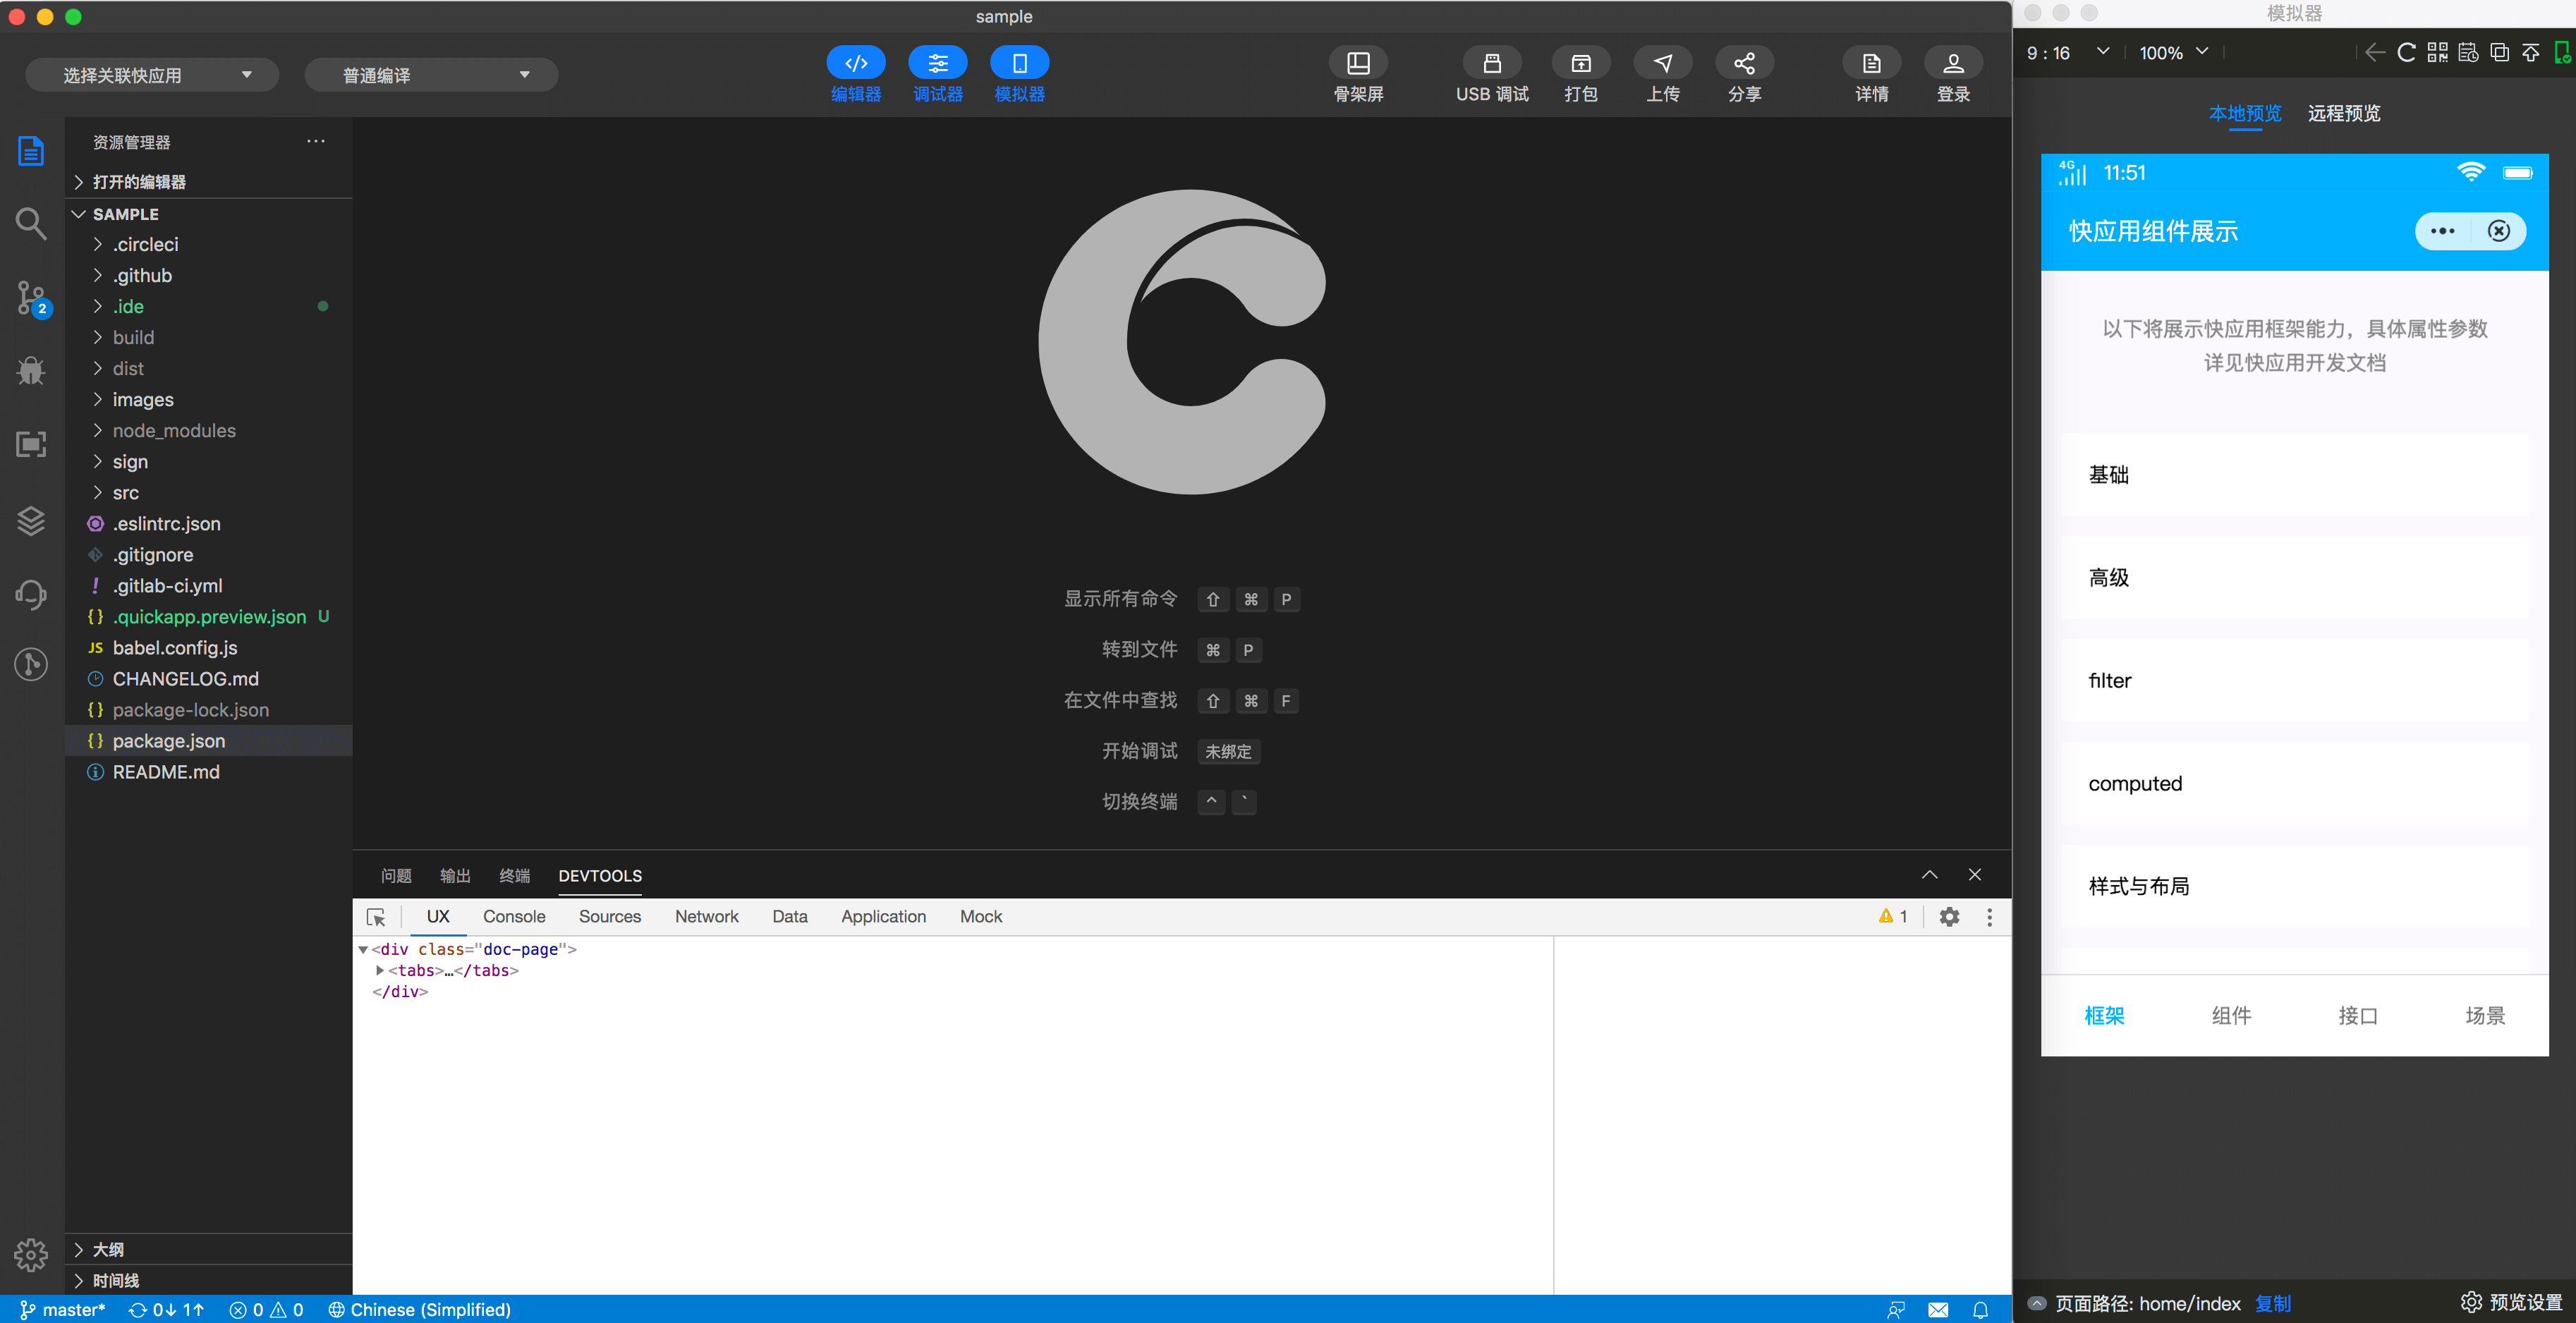Switch to the Console tab in DevTools

[514, 917]
